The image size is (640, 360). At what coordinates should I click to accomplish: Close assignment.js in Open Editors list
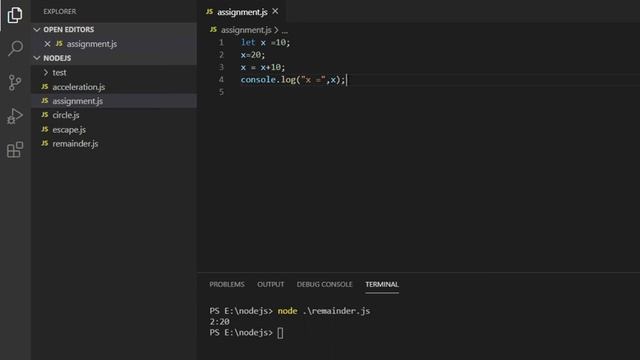pos(47,44)
